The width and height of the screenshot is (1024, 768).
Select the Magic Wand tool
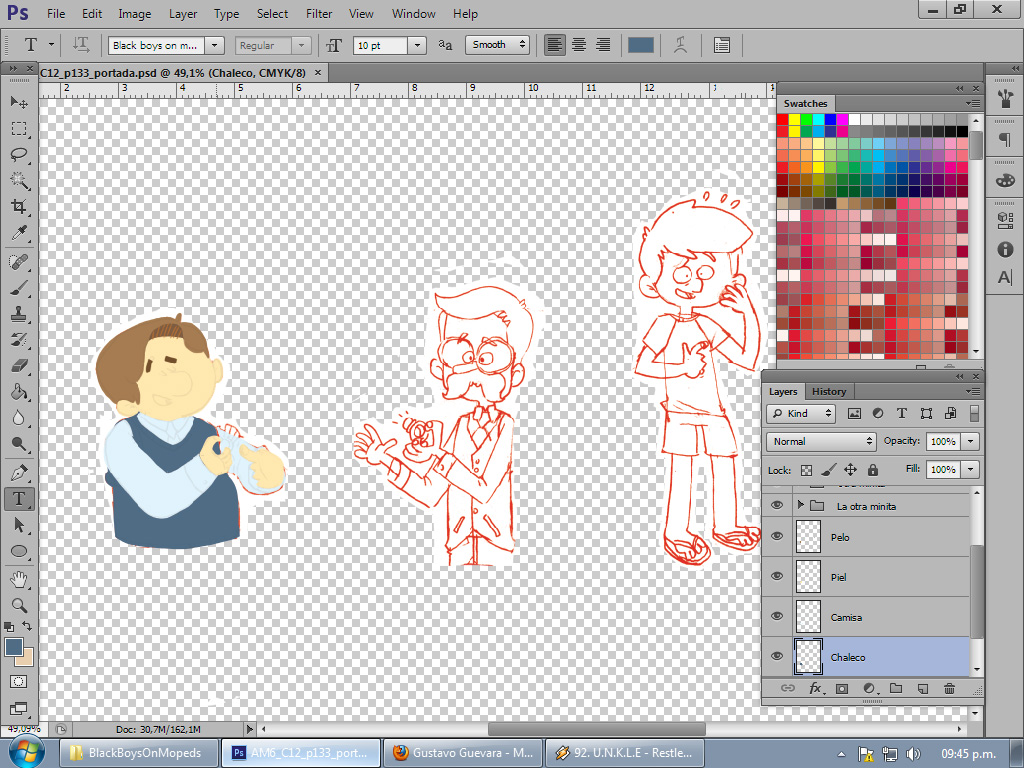pos(19,180)
